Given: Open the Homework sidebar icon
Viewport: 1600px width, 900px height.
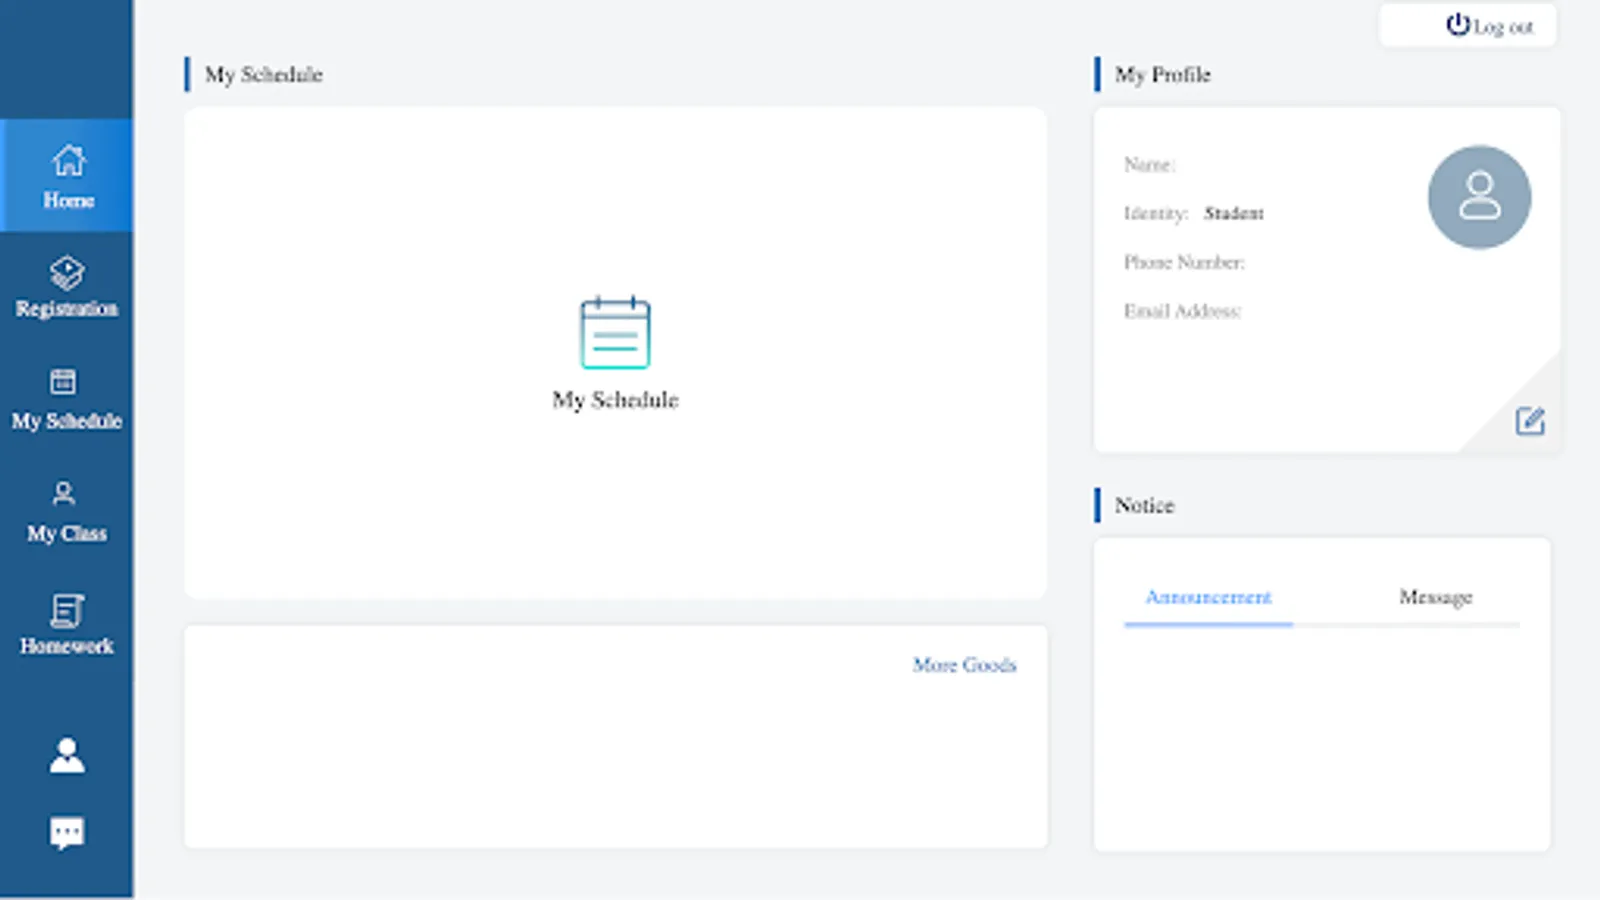Looking at the screenshot, I should [67, 610].
